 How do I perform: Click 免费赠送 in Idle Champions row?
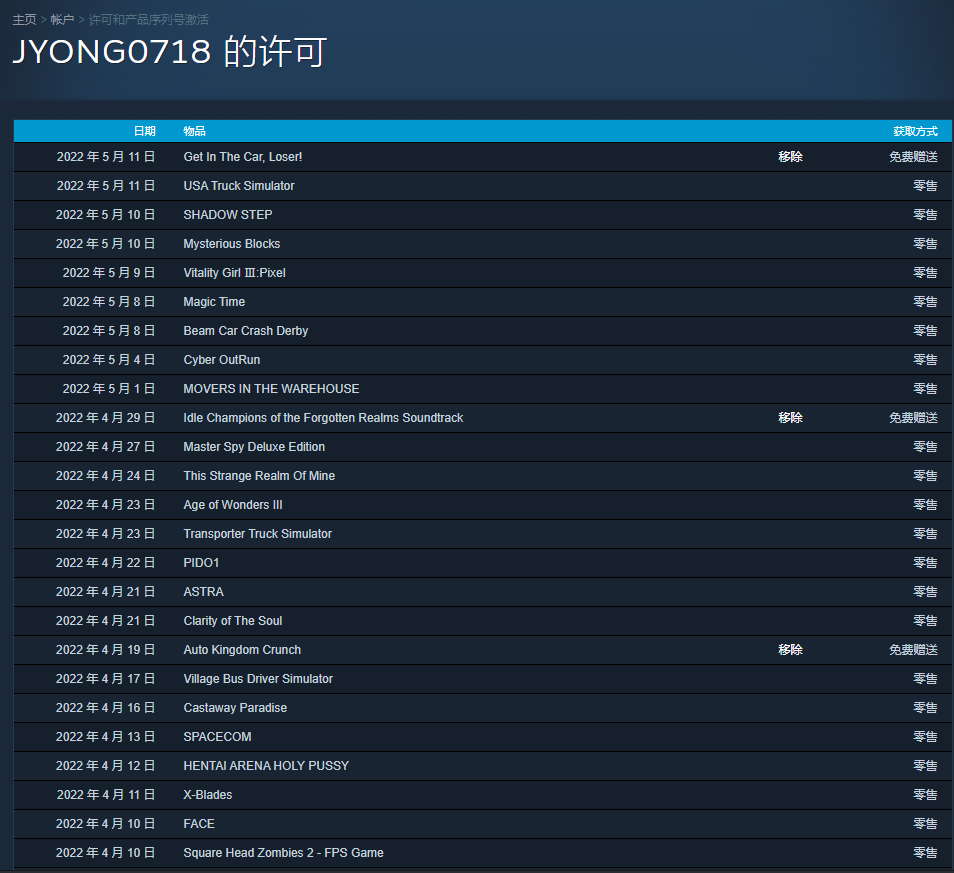pos(913,418)
